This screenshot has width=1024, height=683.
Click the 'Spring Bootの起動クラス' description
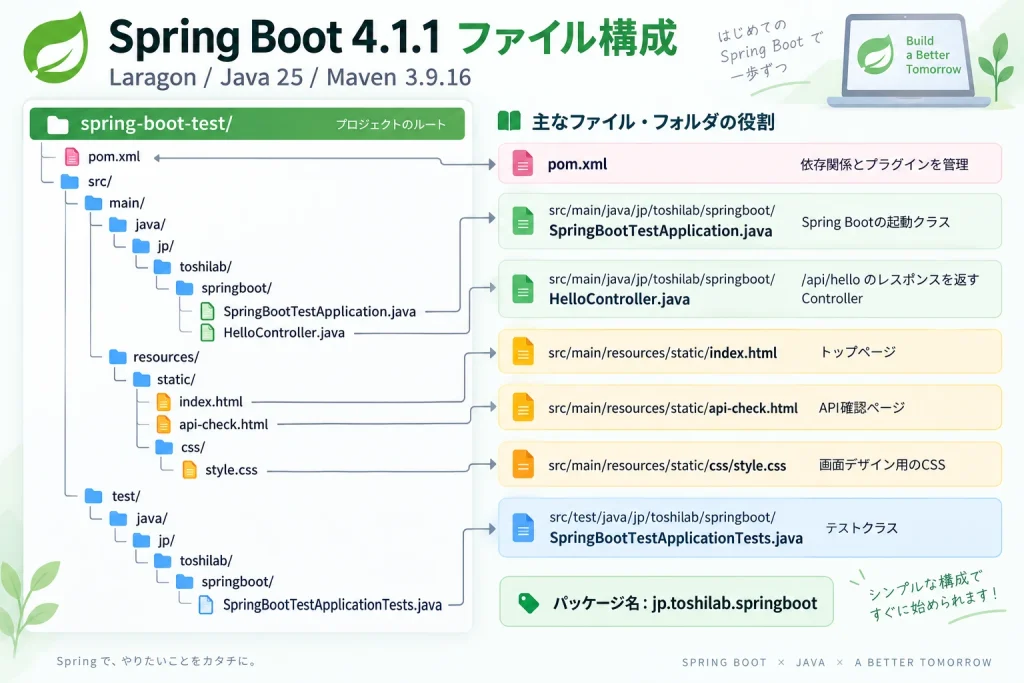pyautogui.click(x=876, y=222)
